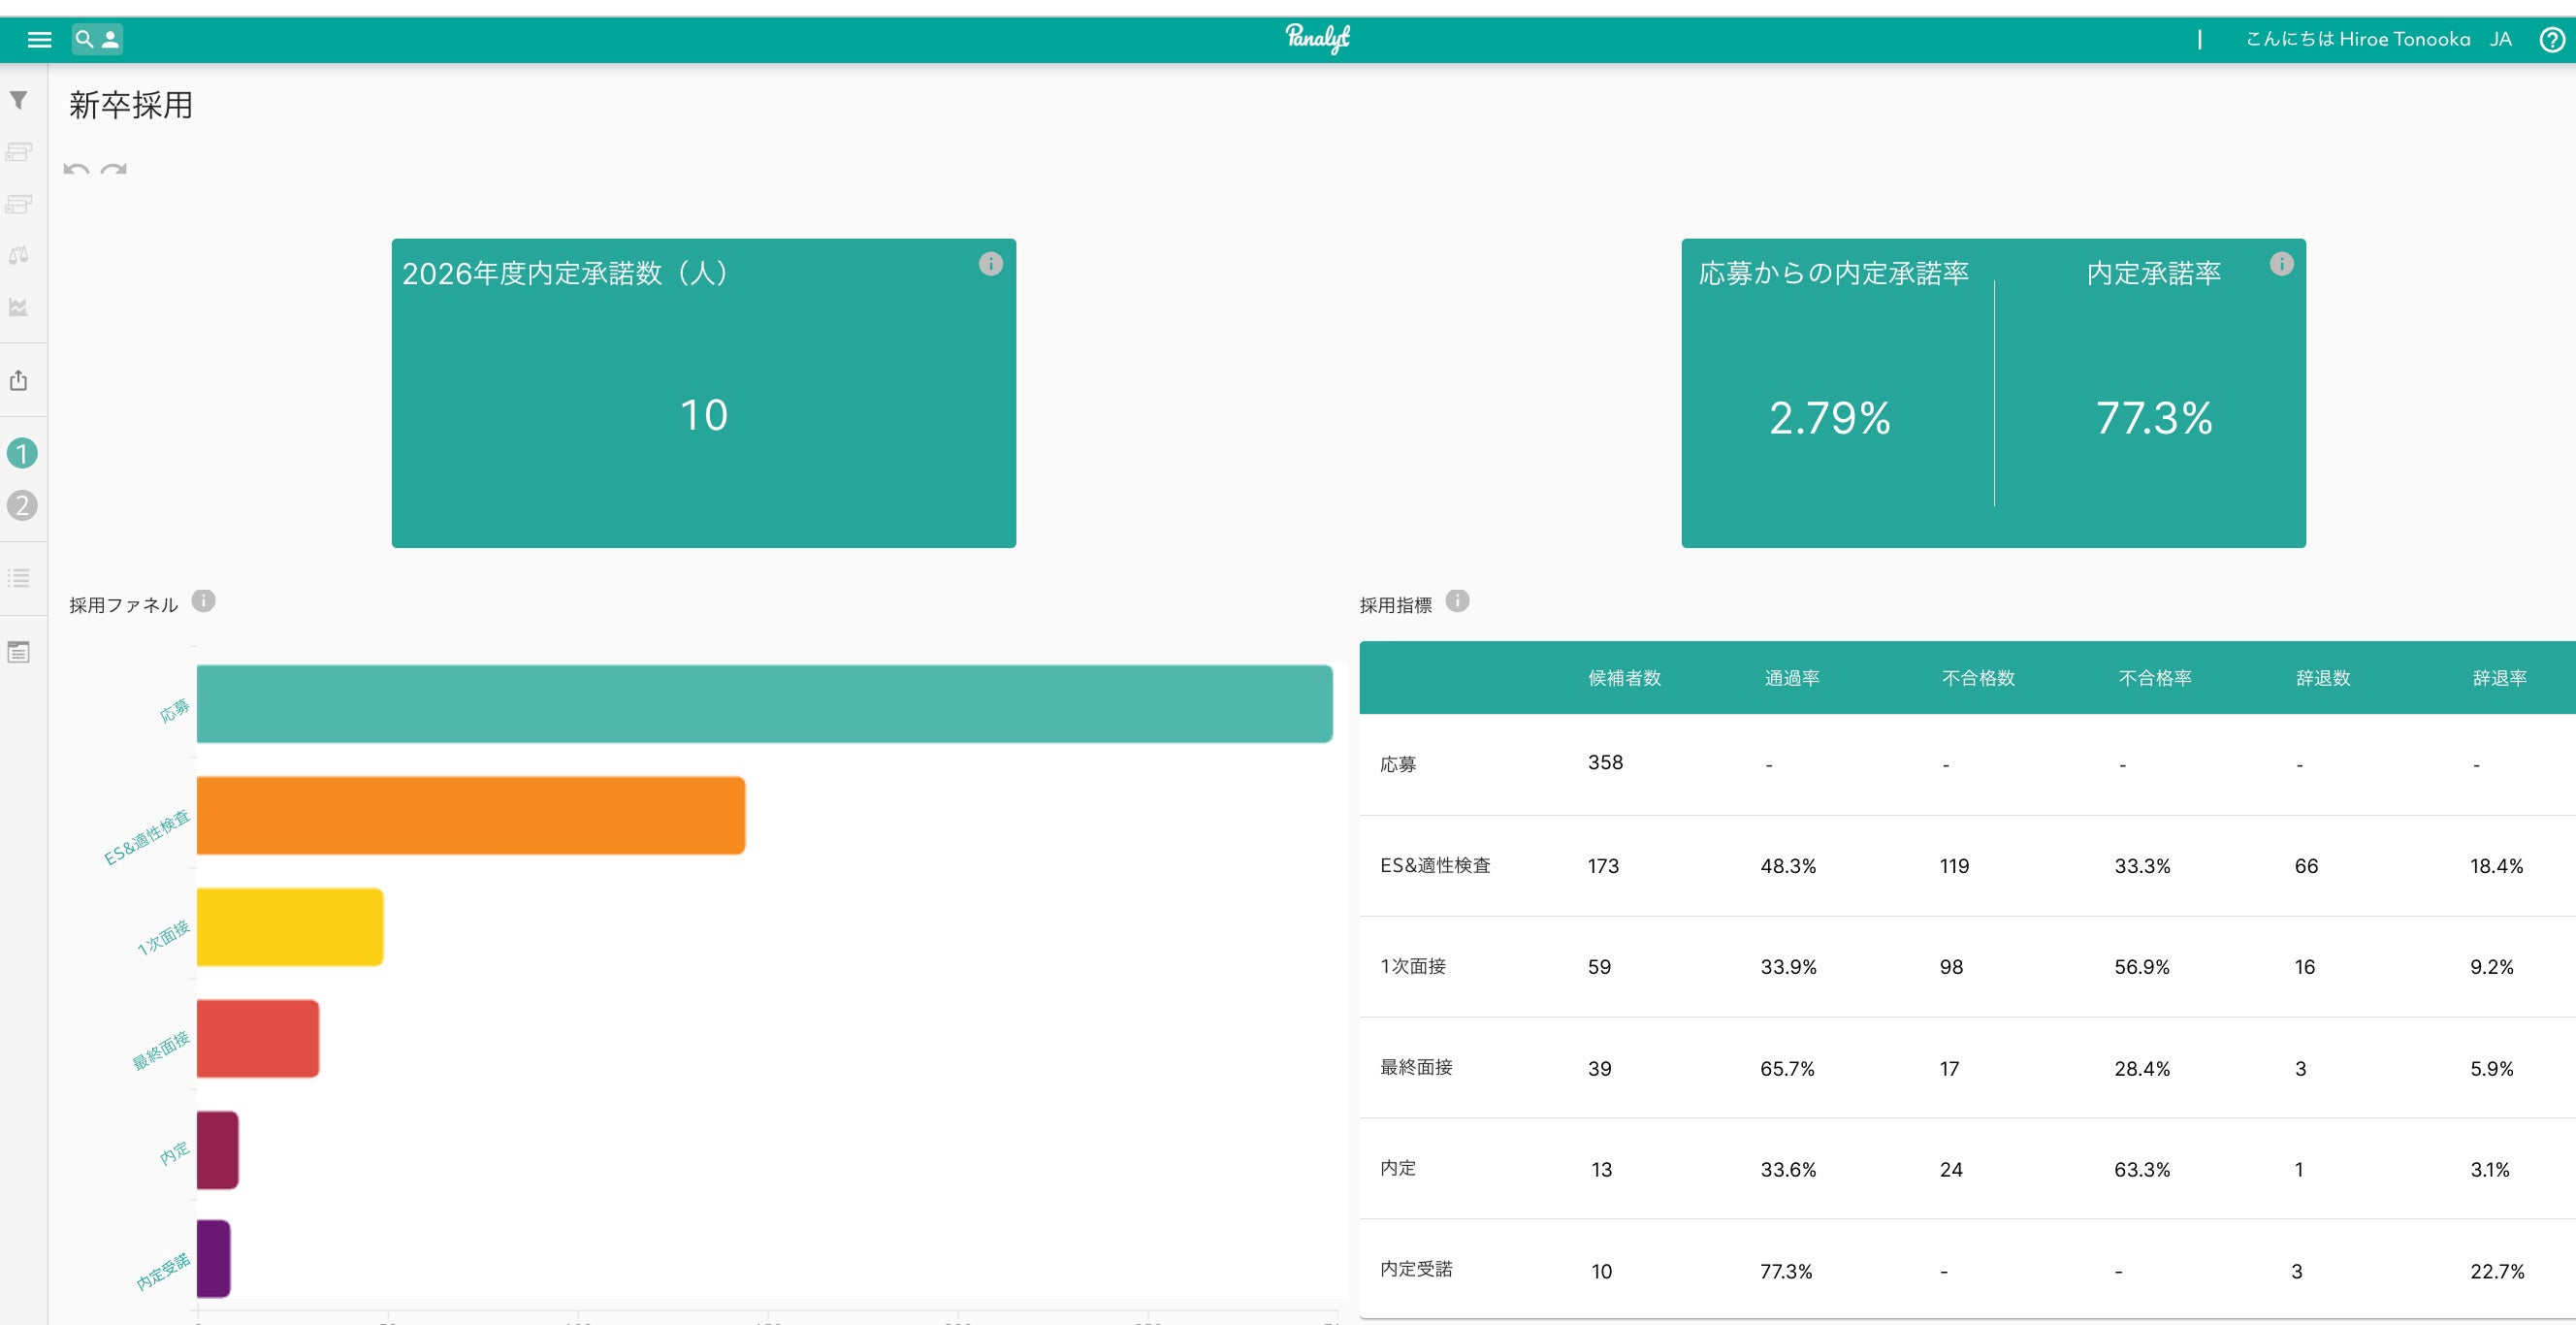
Task: Click info icon on 内定承諾数 card
Action: tap(990, 264)
